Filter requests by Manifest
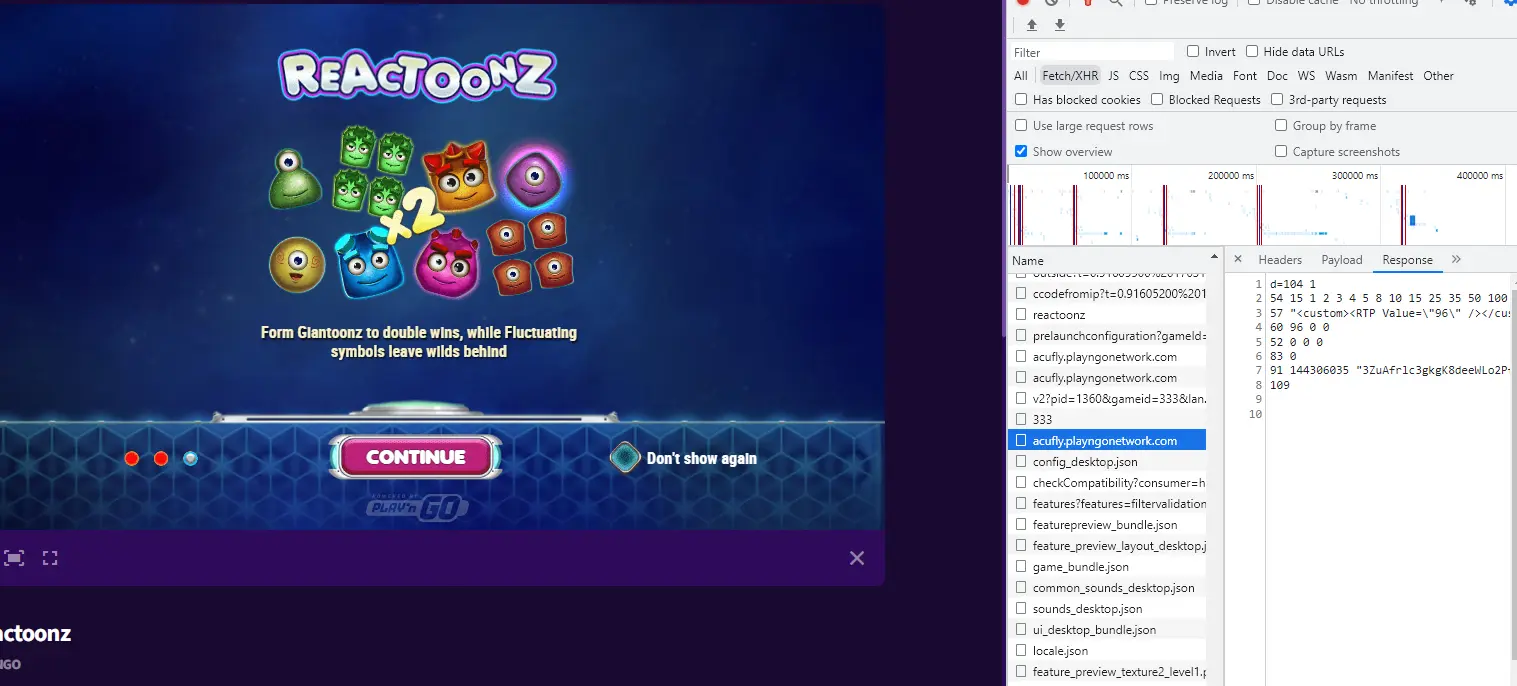Screen dimensions: 1517x686 click(1390, 75)
